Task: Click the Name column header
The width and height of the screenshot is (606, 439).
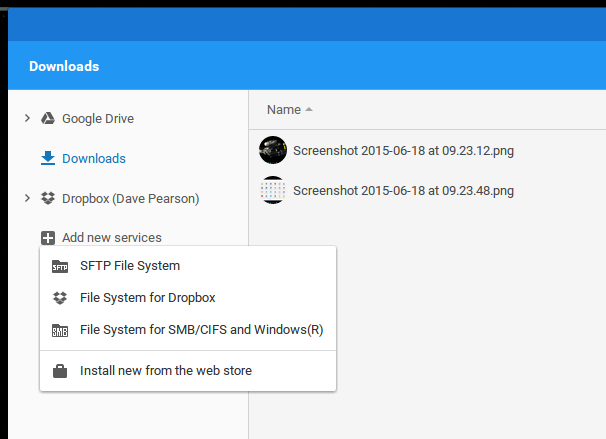Action: point(284,110)
